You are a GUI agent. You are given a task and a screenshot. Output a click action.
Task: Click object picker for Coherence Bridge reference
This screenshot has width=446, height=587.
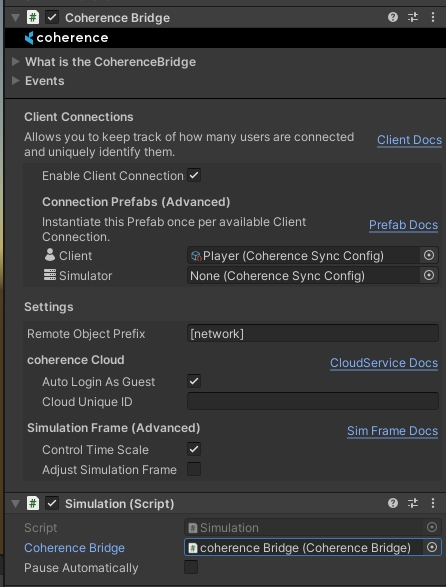(431, 547)
